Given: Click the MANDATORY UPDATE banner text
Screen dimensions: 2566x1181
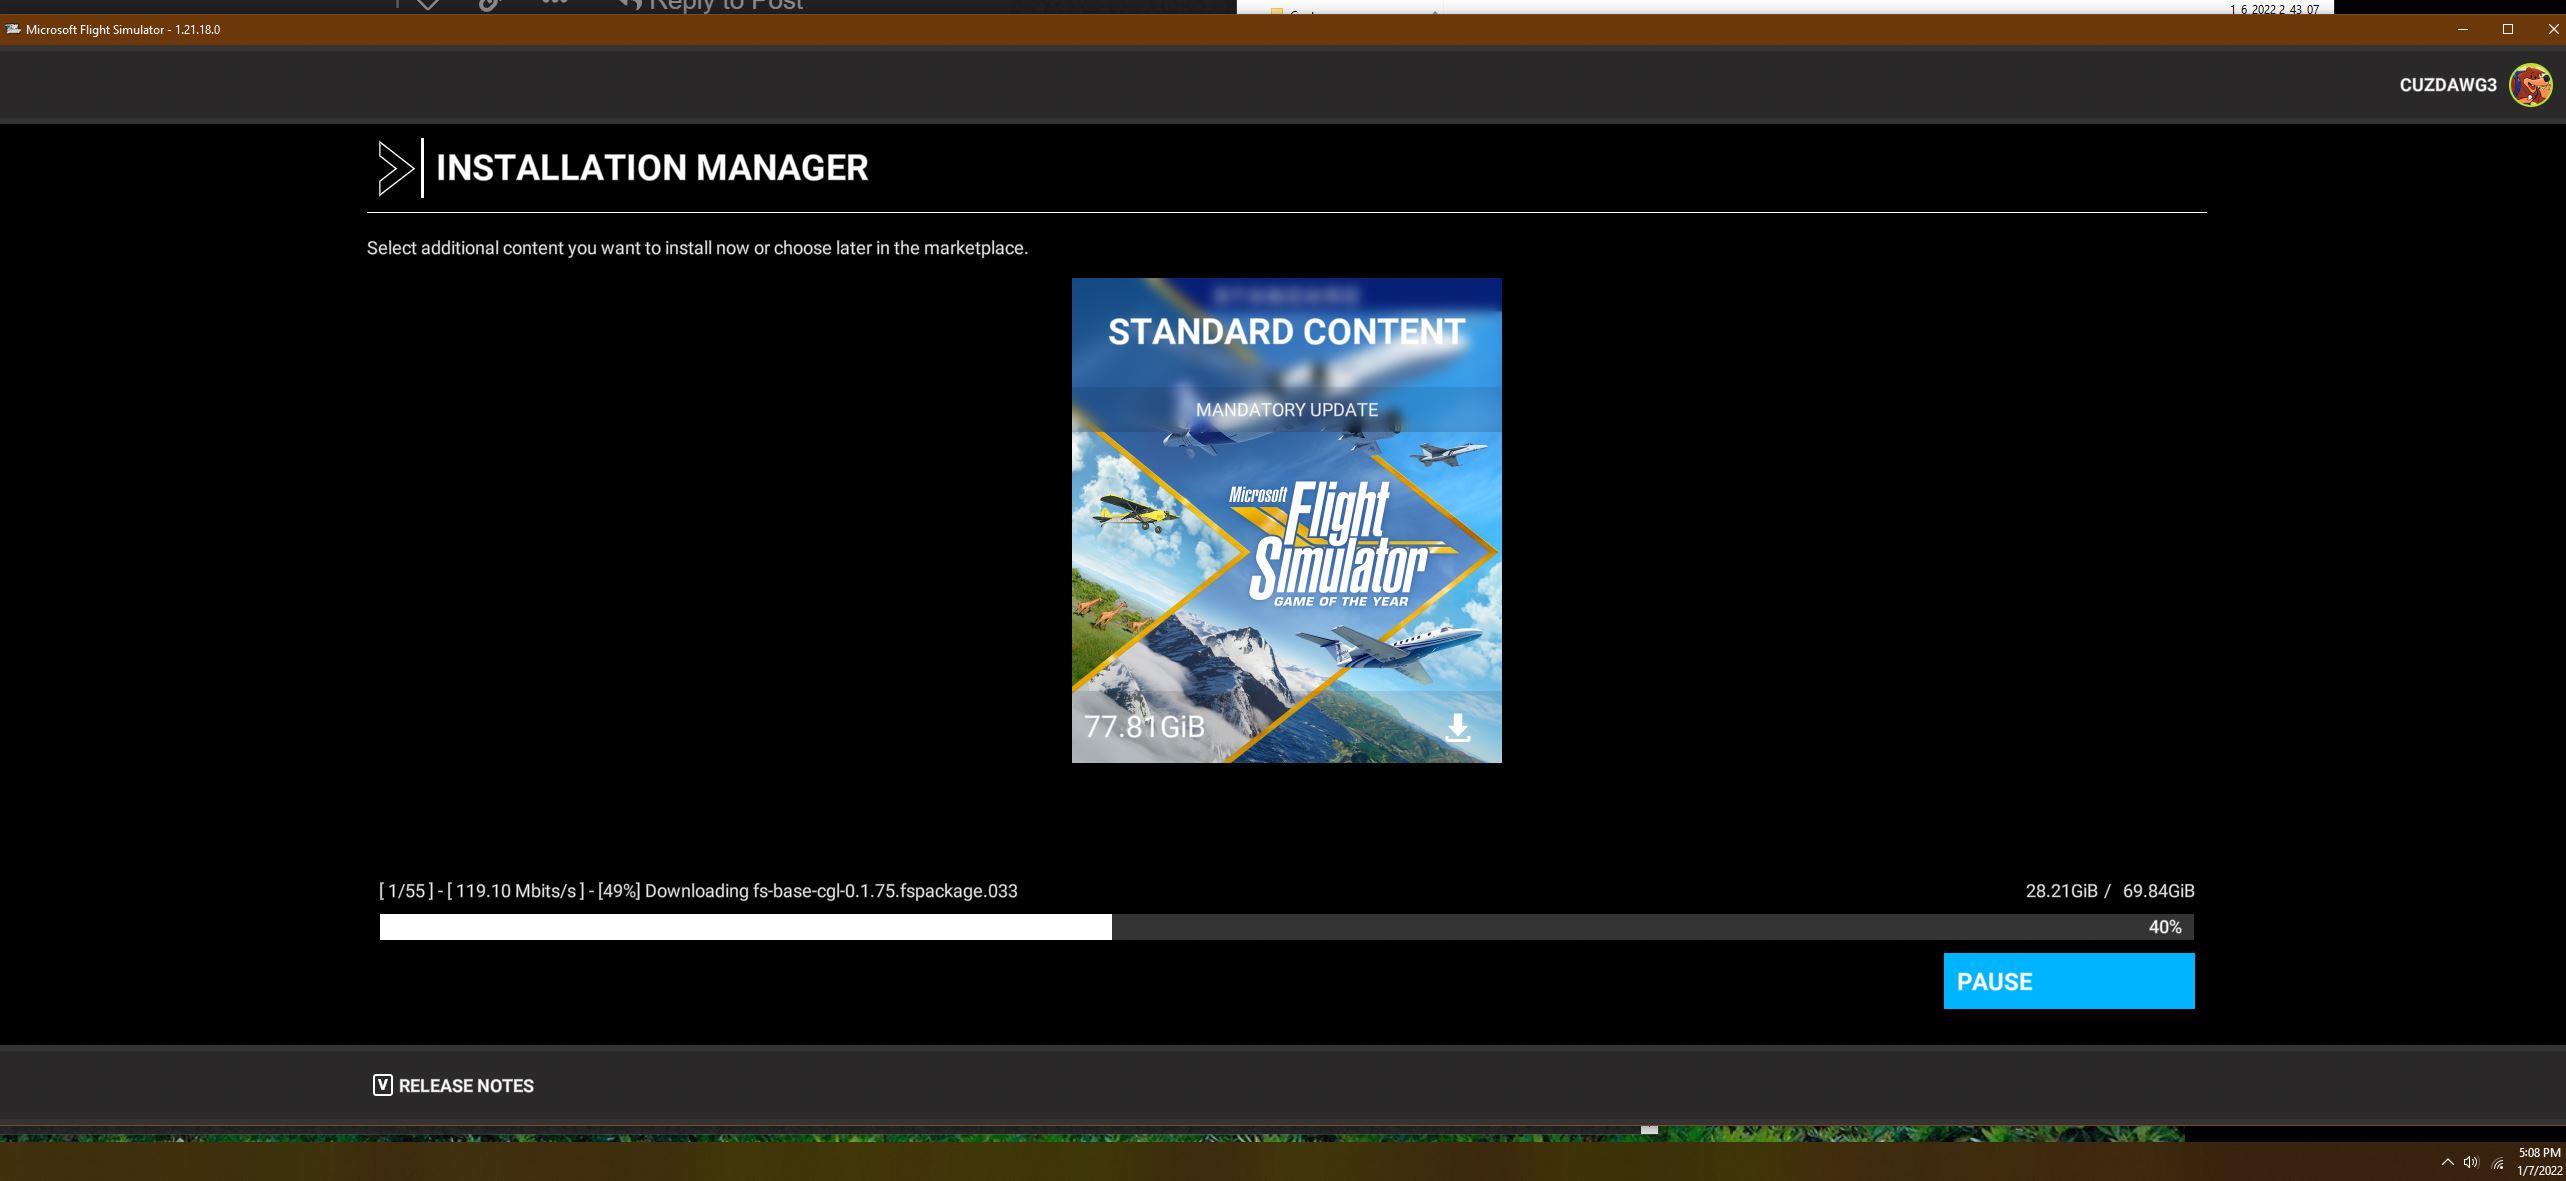Looking at the screenshot, I should [x=1287, y=410].
